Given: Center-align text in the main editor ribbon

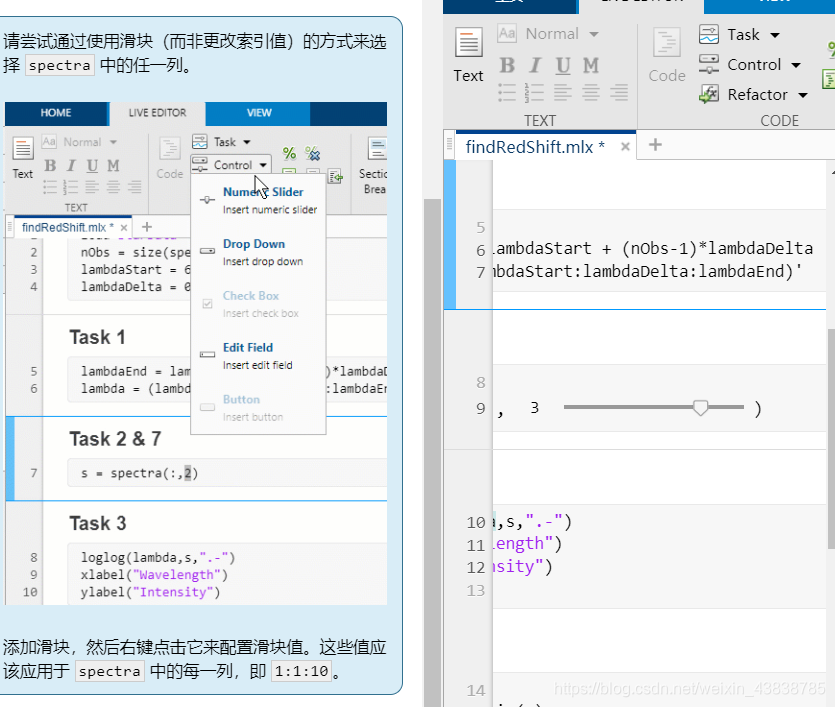Looking at the screenshot, I should point(591,92).
